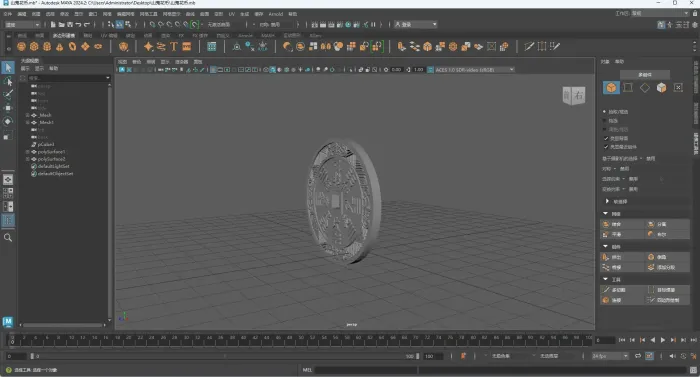This screenshot has height=377, width=700.
Task: Switch to the FX shelf tab
Action: (181, 35)
